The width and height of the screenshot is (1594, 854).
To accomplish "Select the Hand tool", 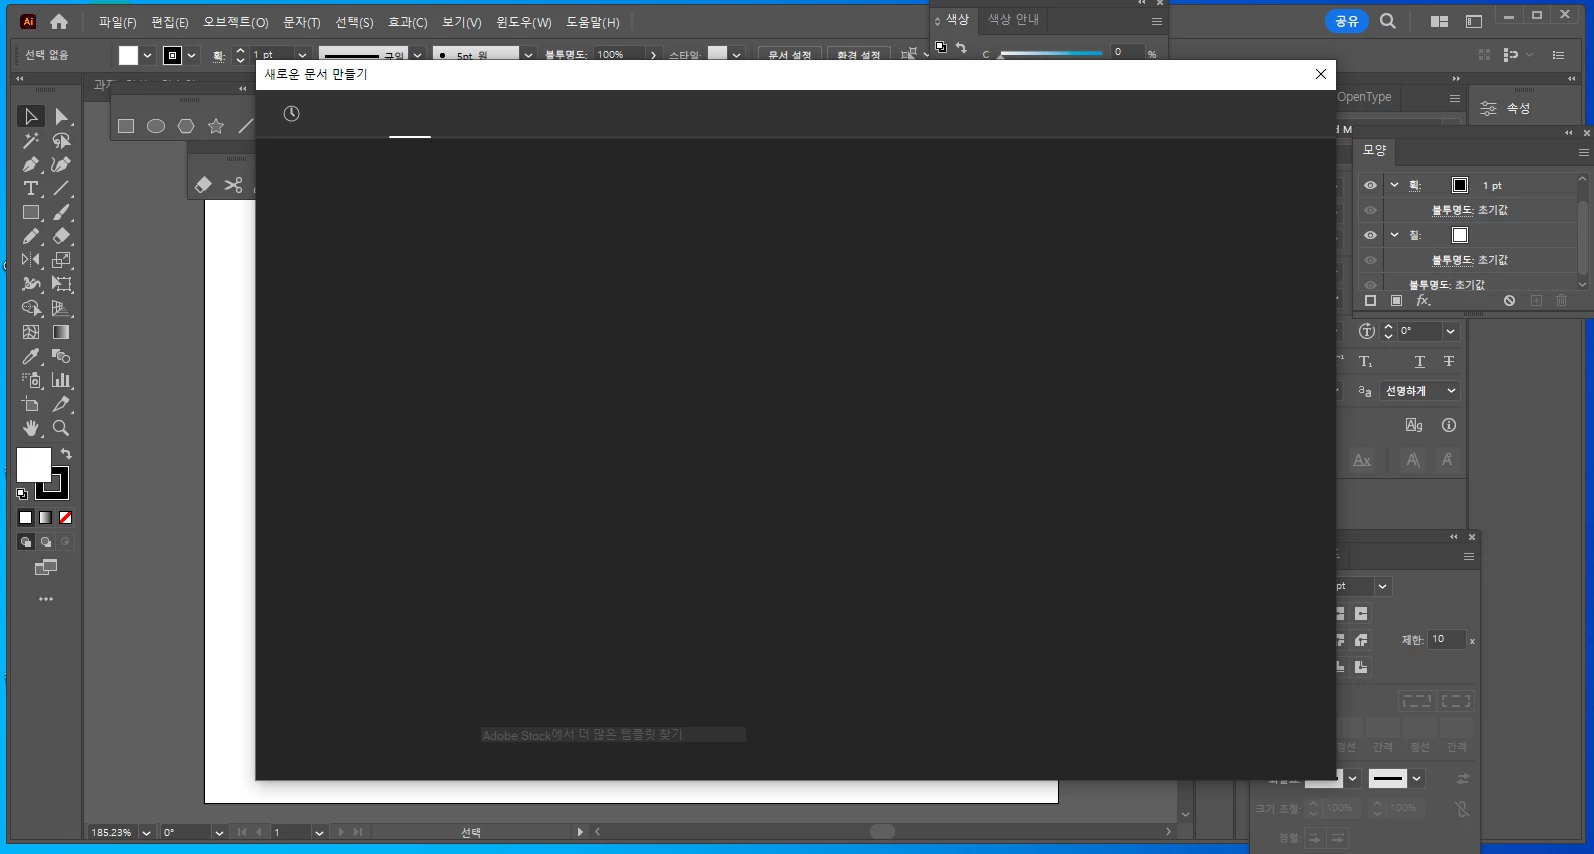I will (x=30, y=429).
